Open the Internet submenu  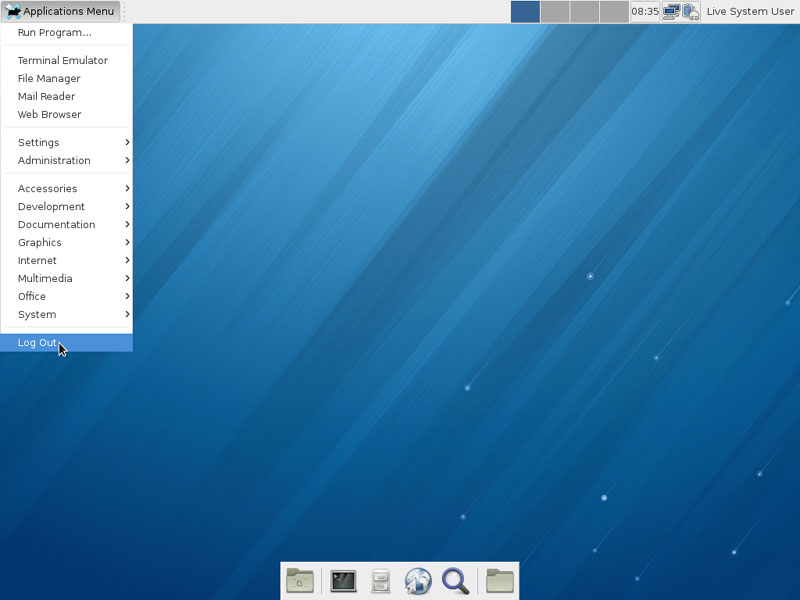(67, 260)
